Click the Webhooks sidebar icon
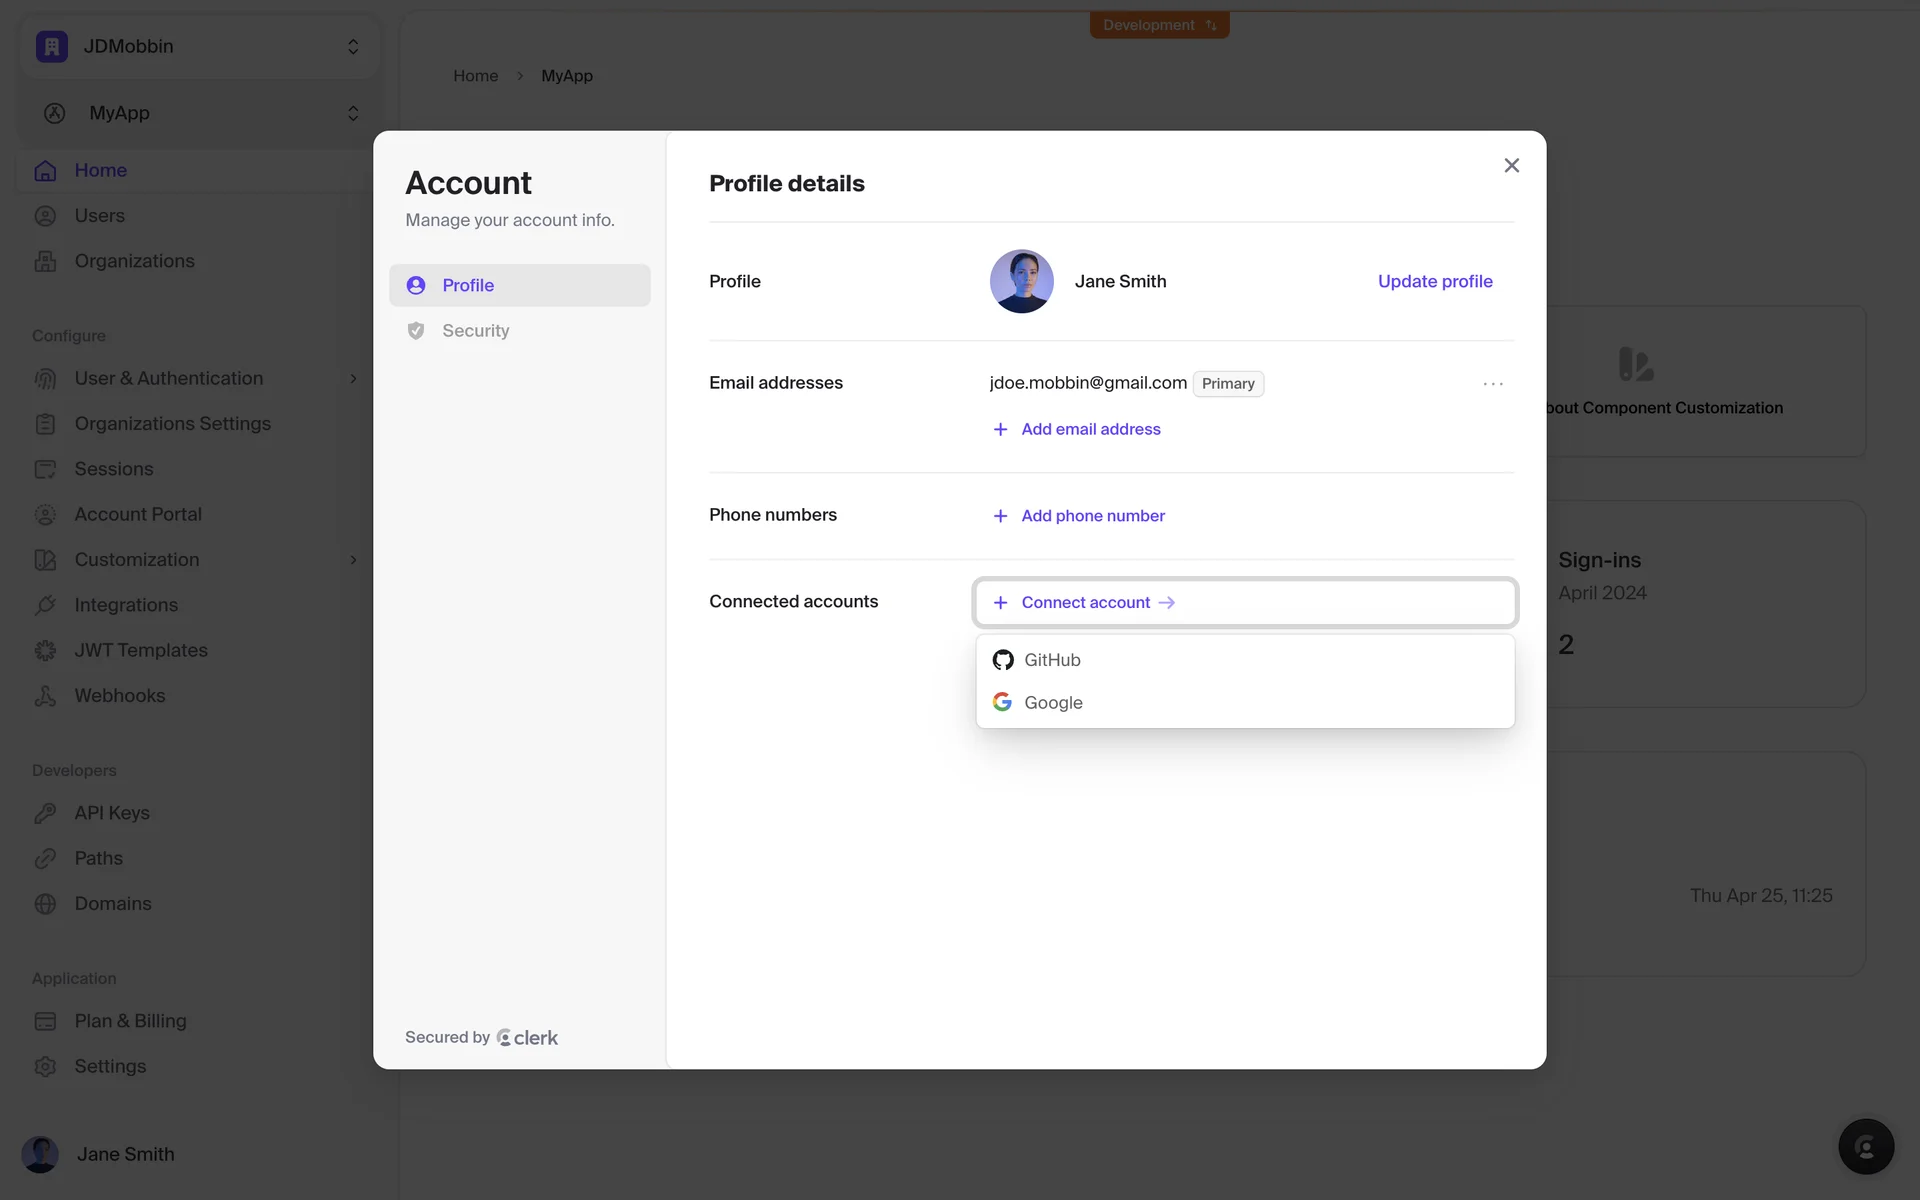Viewport: 1920px width, 1200px height. (45, 696)
